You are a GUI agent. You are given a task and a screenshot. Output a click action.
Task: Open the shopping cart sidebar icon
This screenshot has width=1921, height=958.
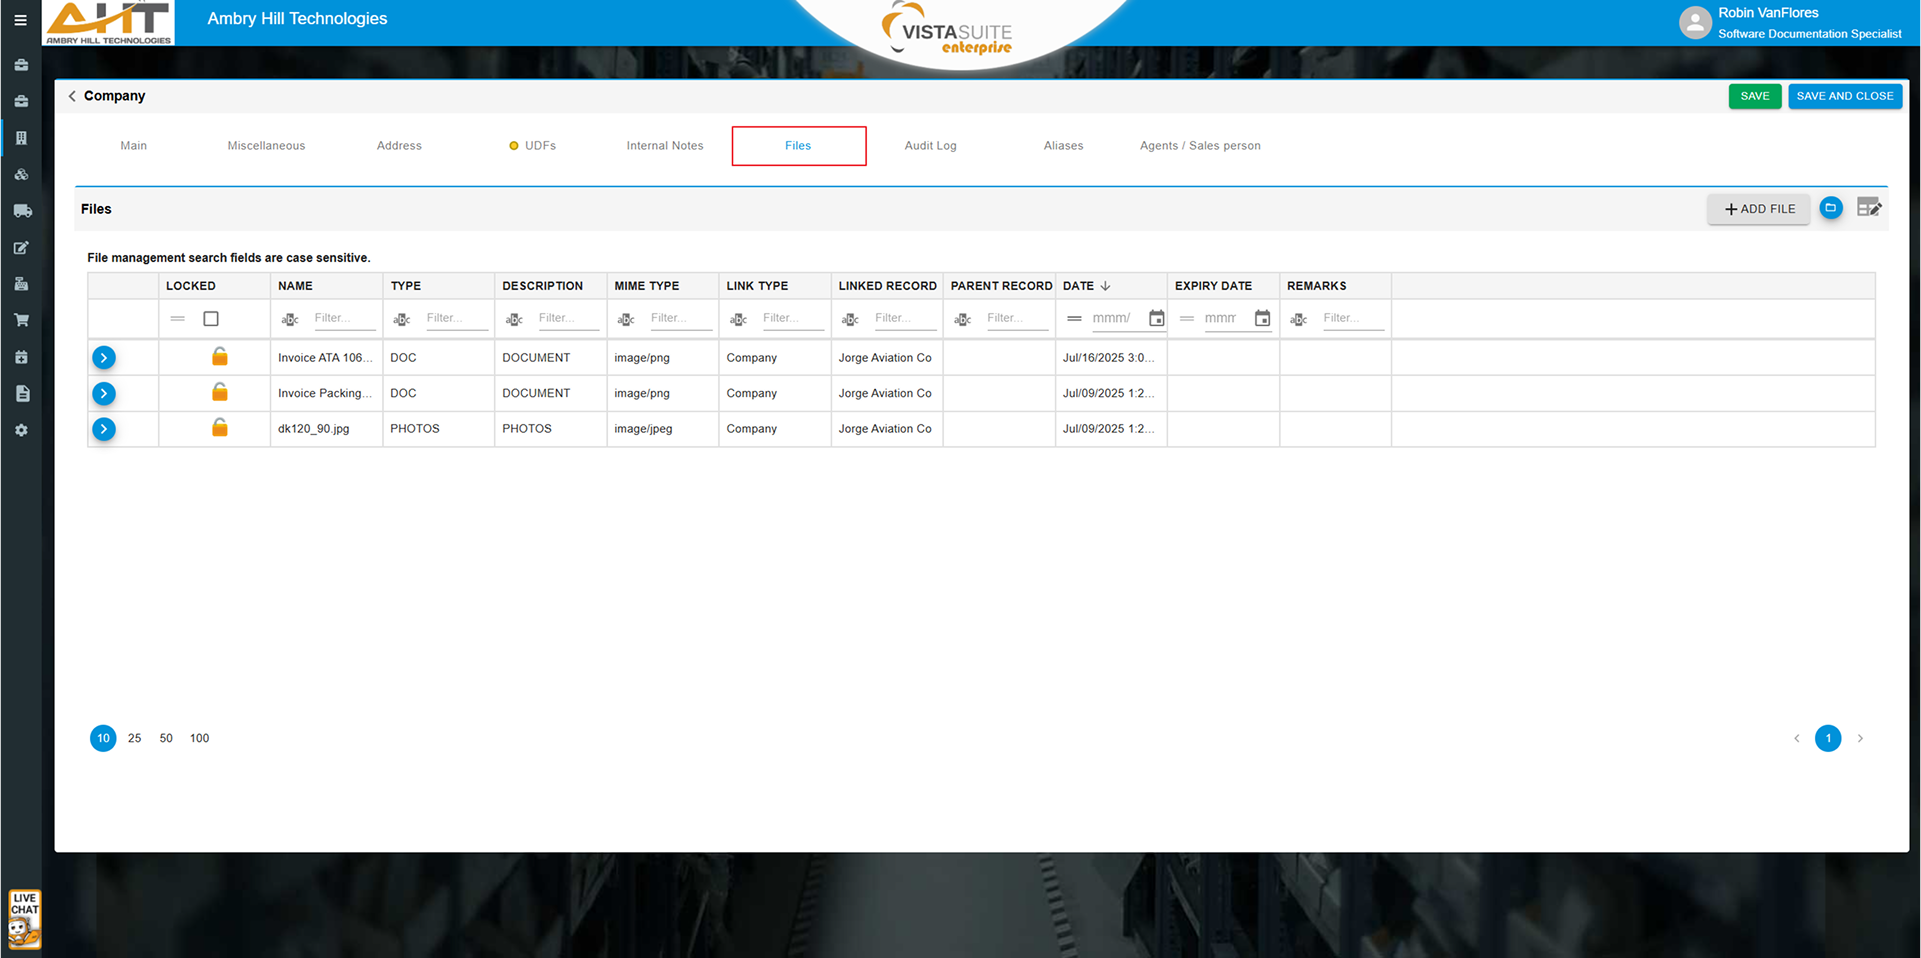point(21,321)
